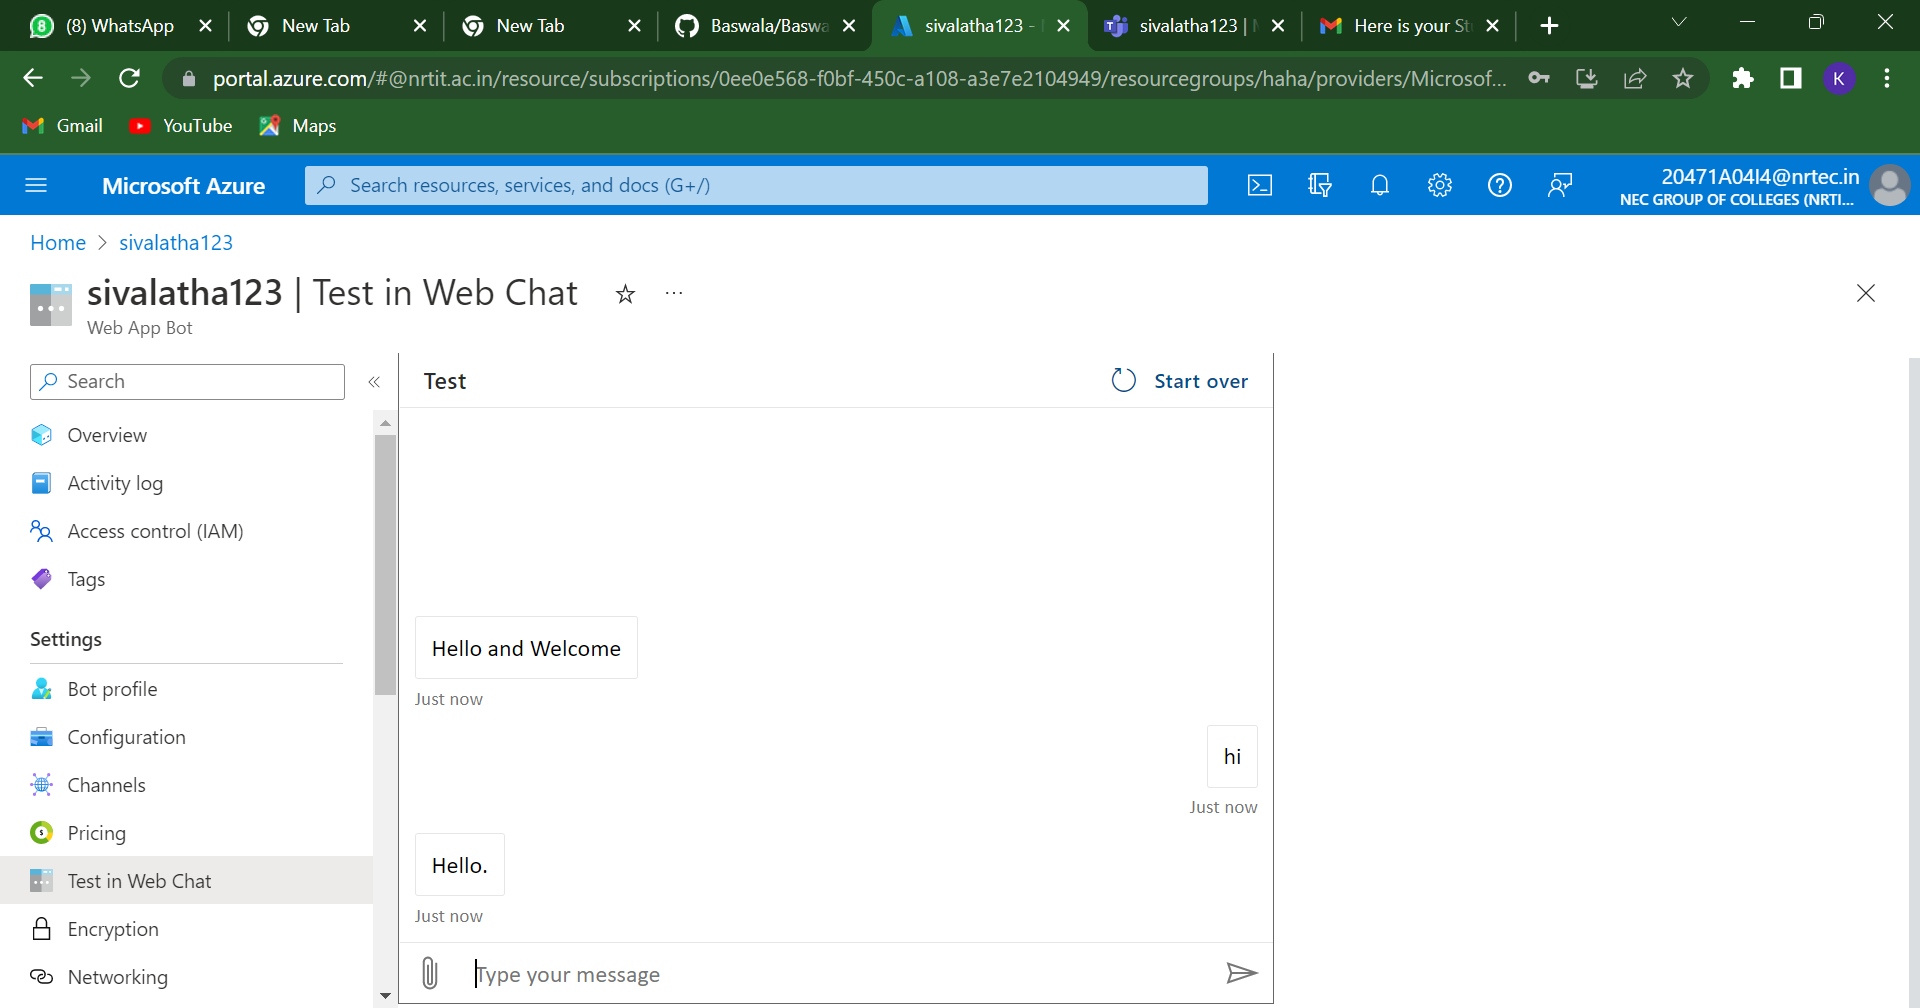Click Microsoft Azure logo text

click(183, 186)
